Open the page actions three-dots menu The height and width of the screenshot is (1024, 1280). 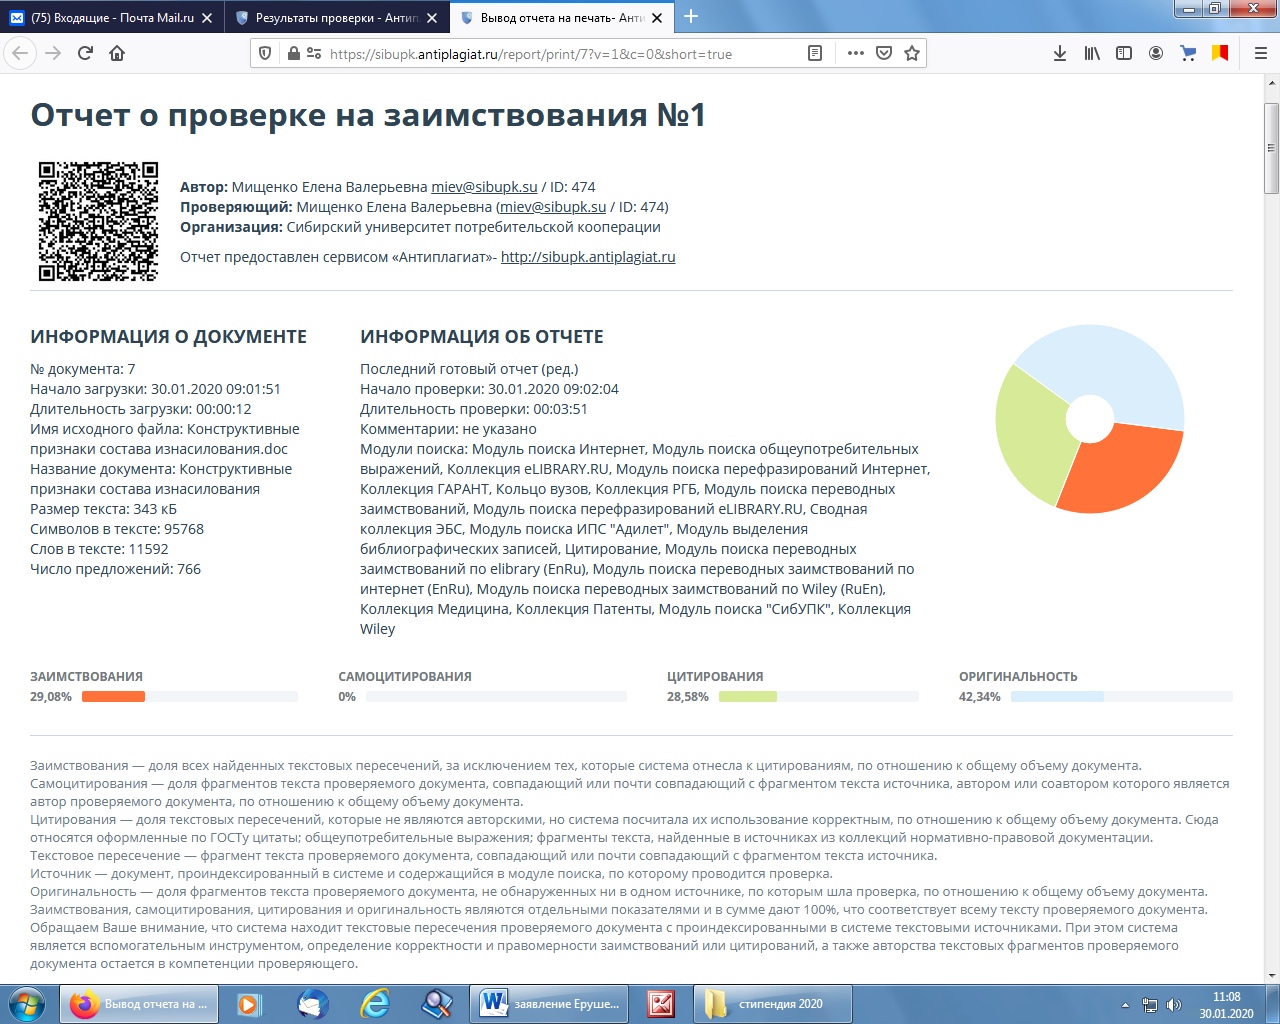pos(855,54)
